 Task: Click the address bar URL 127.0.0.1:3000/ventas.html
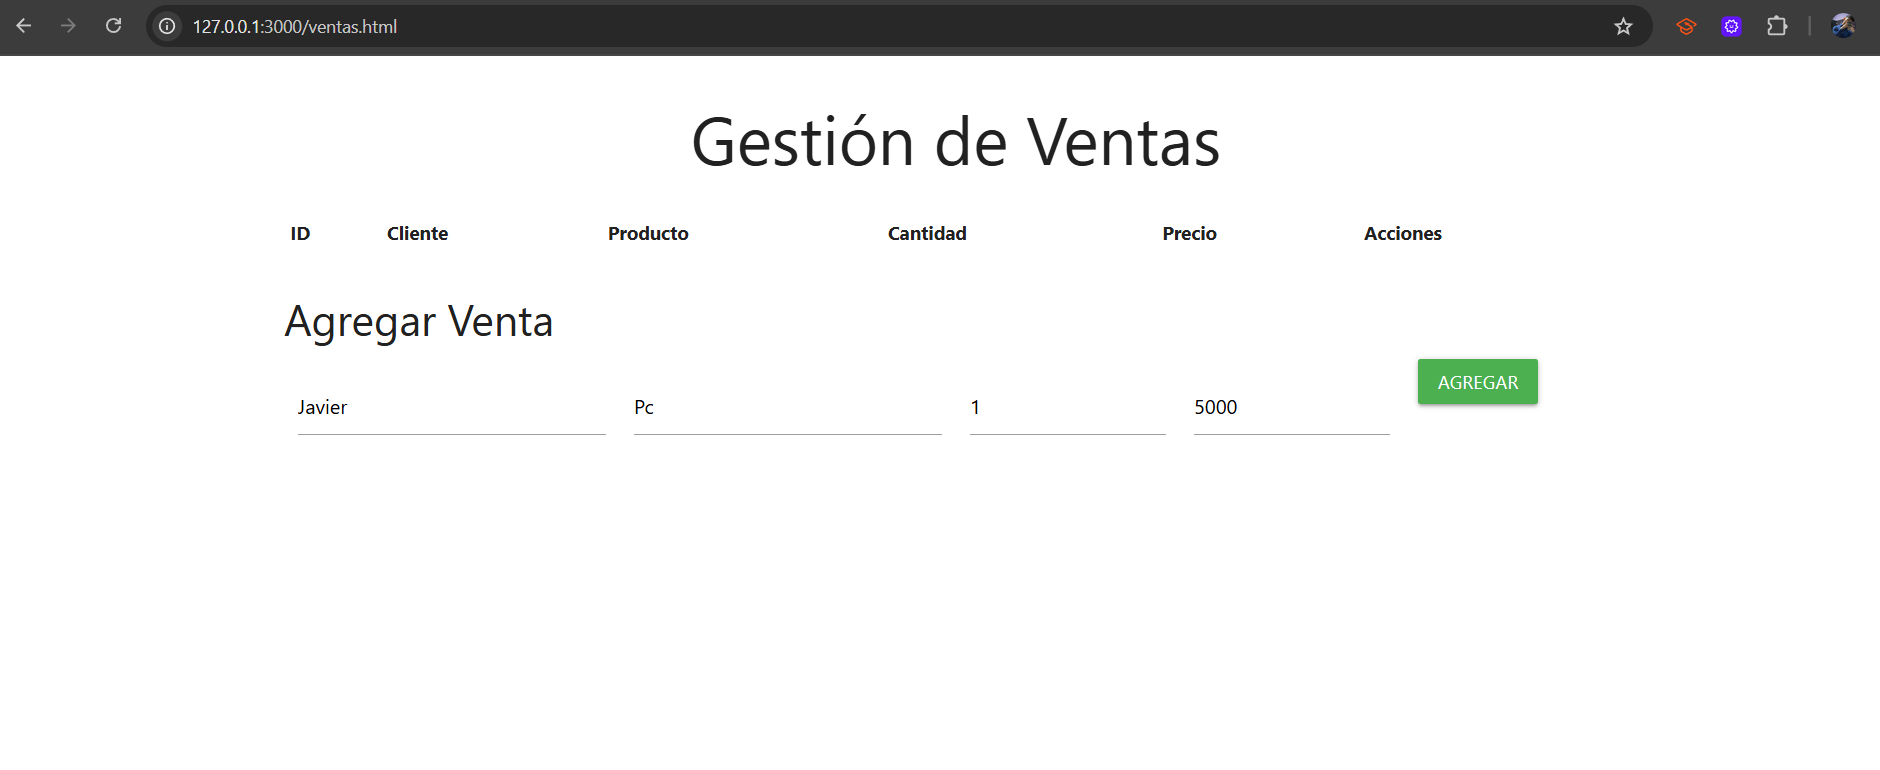[295, 27]
